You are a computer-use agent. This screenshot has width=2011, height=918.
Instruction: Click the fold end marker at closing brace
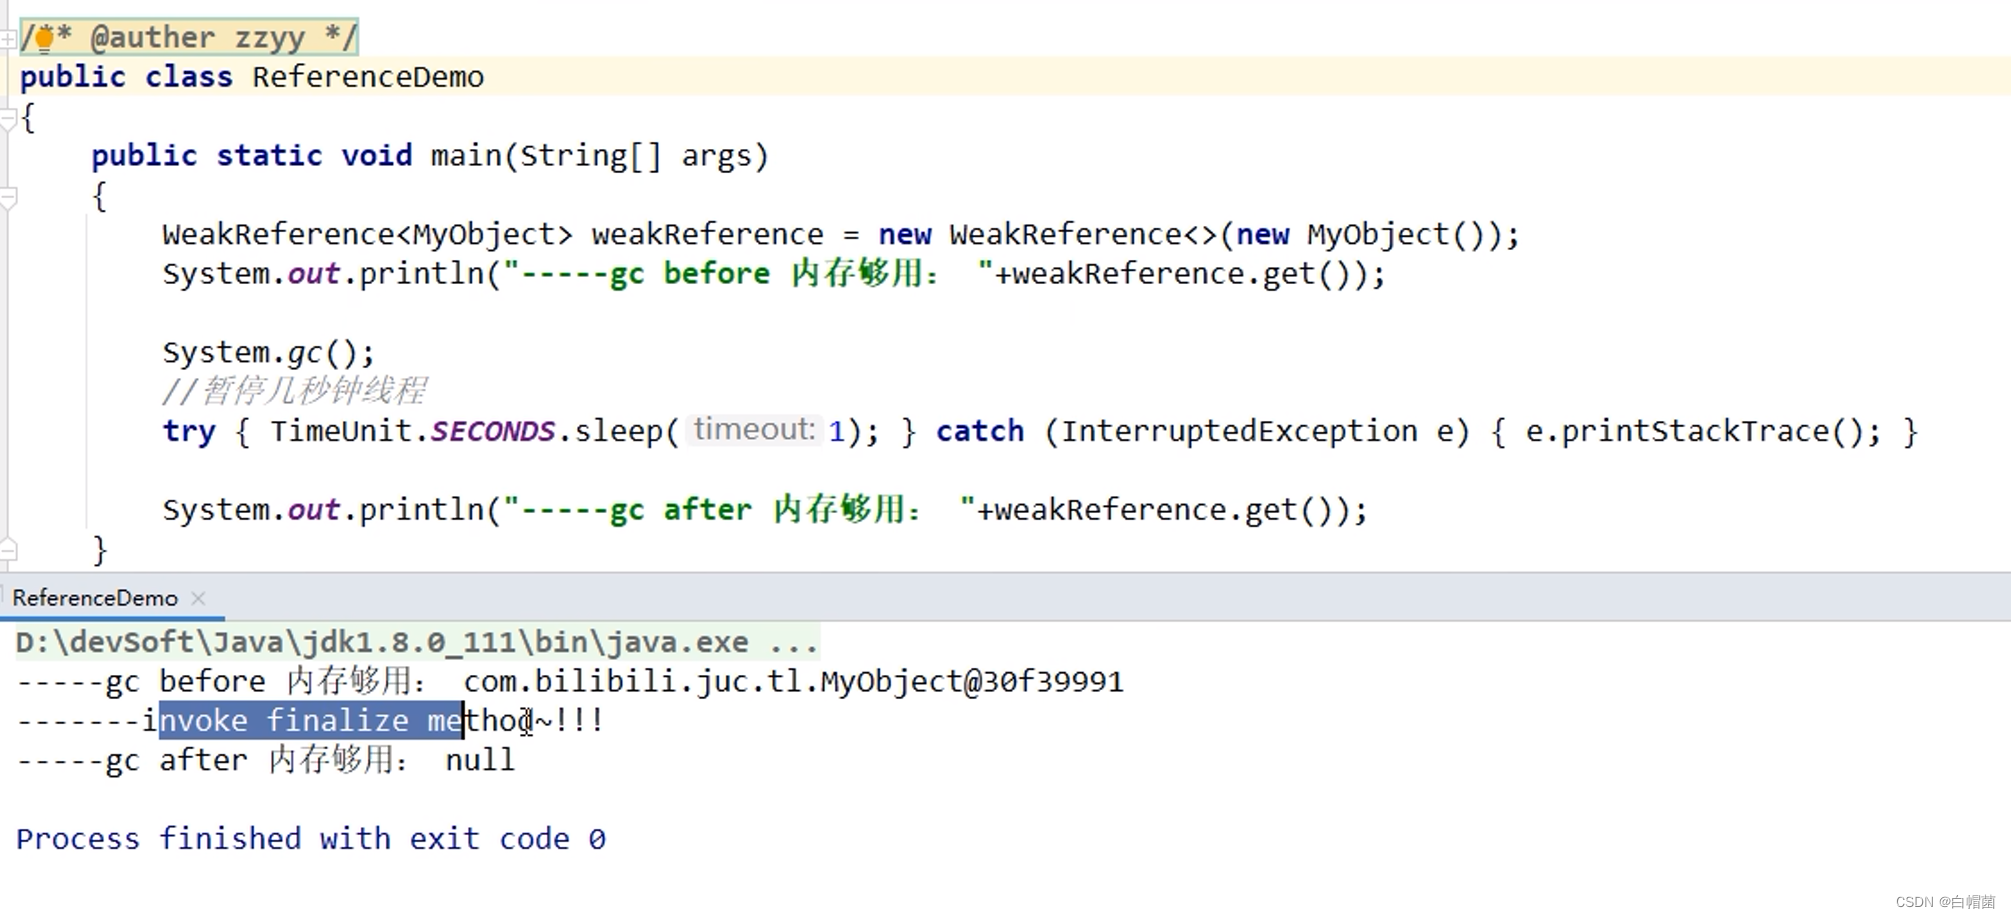coord(8,549)
